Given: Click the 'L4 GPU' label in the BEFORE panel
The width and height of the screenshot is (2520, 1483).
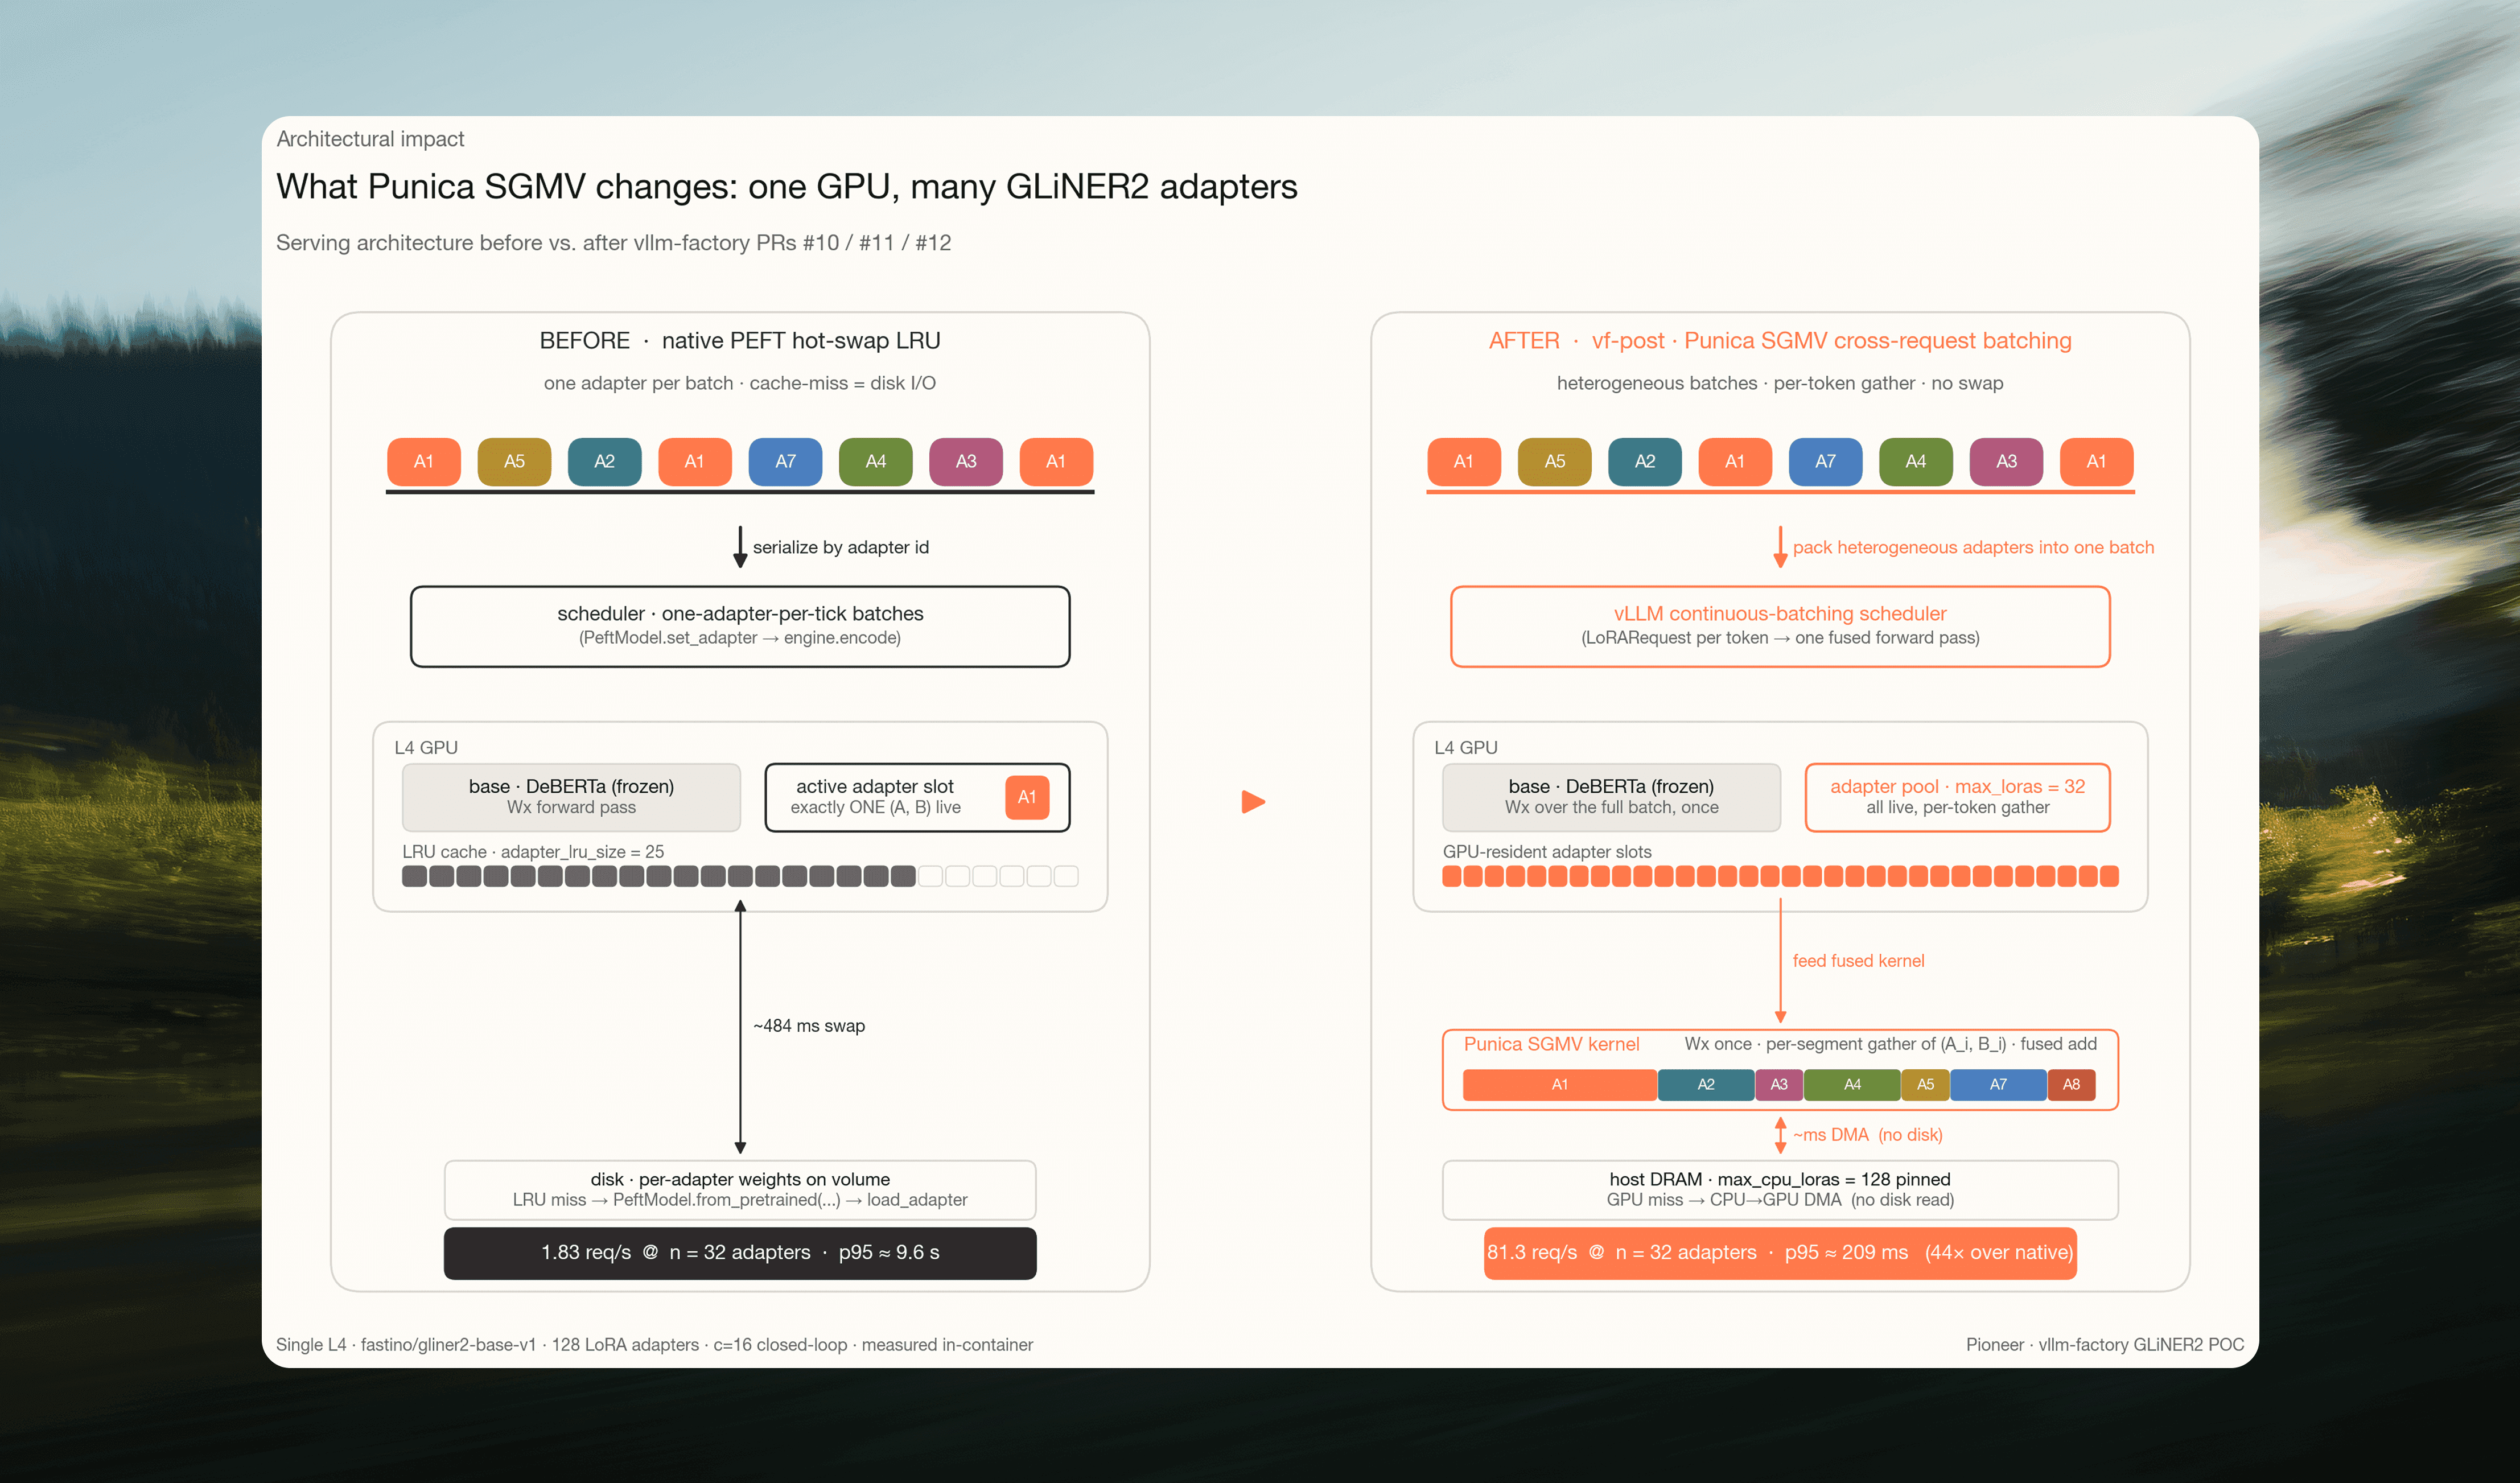Looking at the screenshot, I should point(426,748).
